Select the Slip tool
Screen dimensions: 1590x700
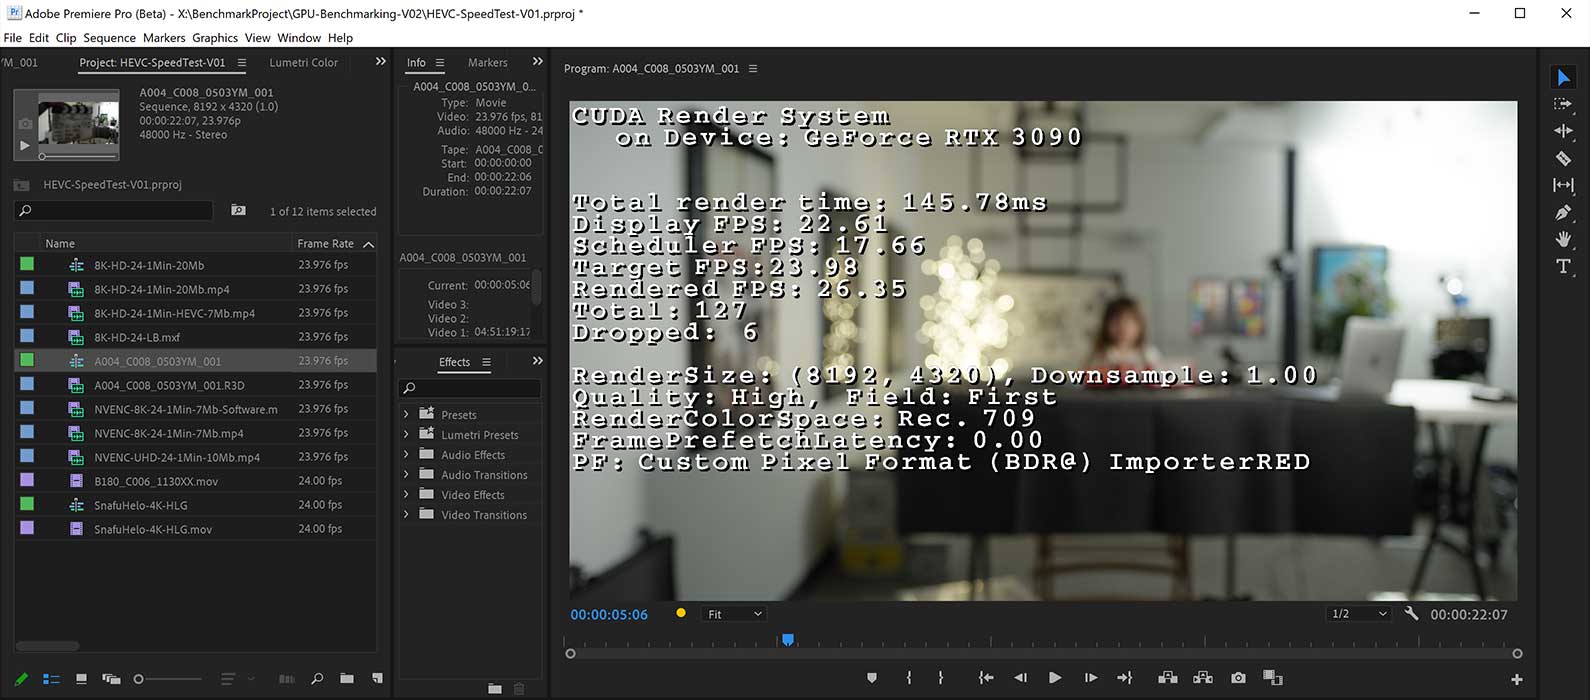pos(1563,185)
